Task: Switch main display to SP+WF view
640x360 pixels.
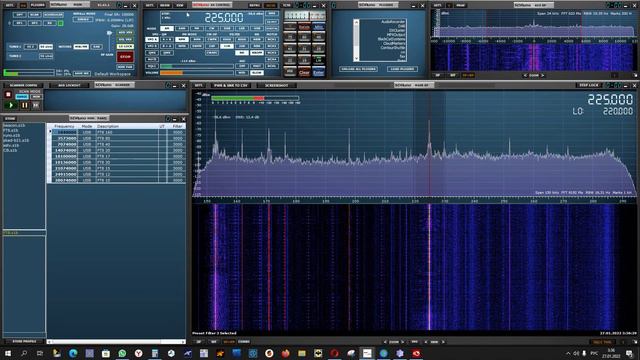Action: coord(229,342)
